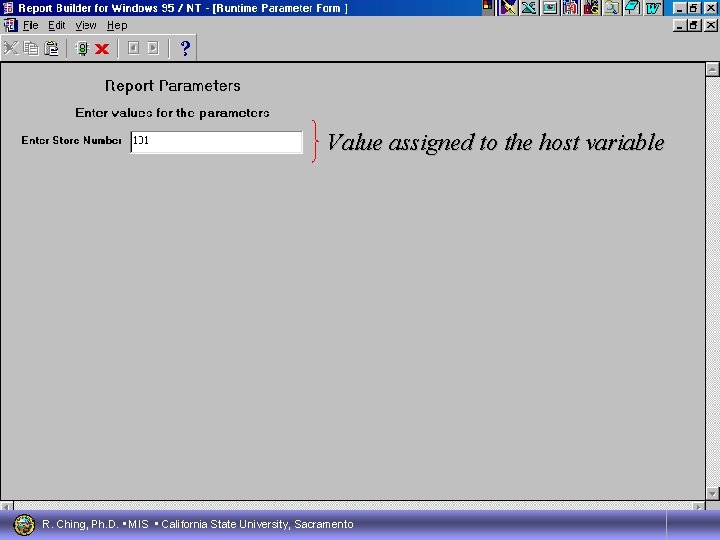Click the Enter Store Number input field
The height and width of the screenshot is (540, 720).
pos(216,142)
